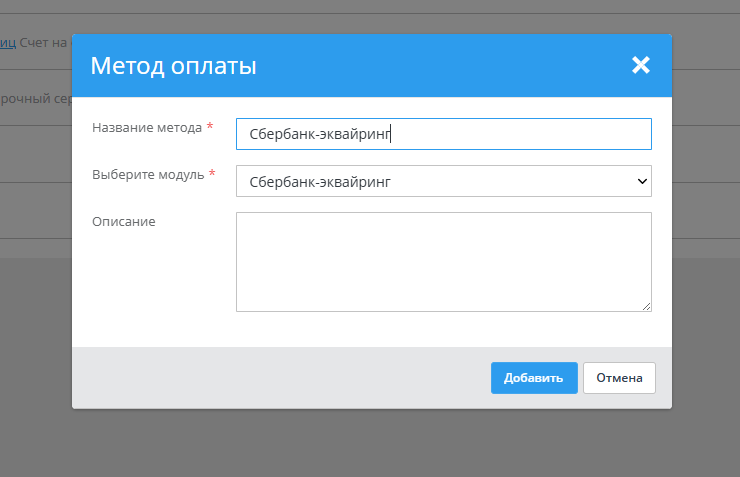Click the Описание label
The height and width of the screenshot is (477, 740).
pos(124,221)
